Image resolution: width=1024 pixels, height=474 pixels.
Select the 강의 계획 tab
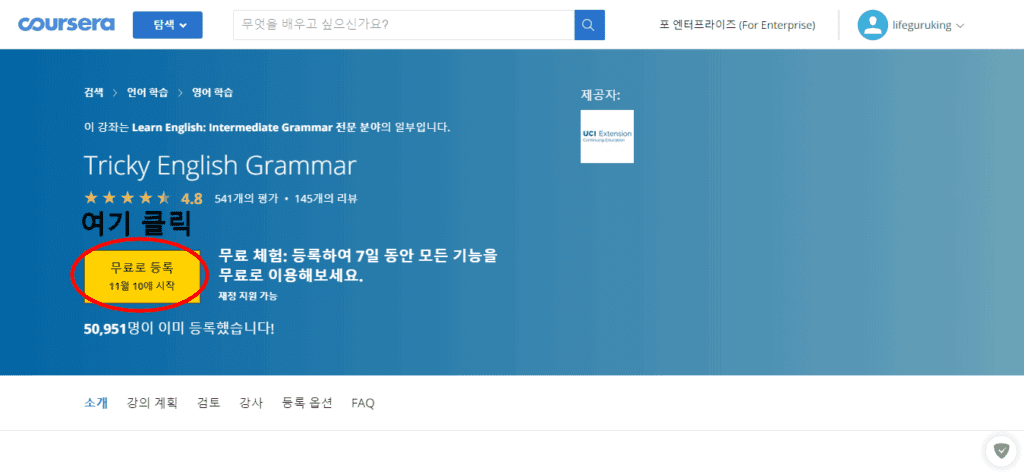(x=152, y=403)
